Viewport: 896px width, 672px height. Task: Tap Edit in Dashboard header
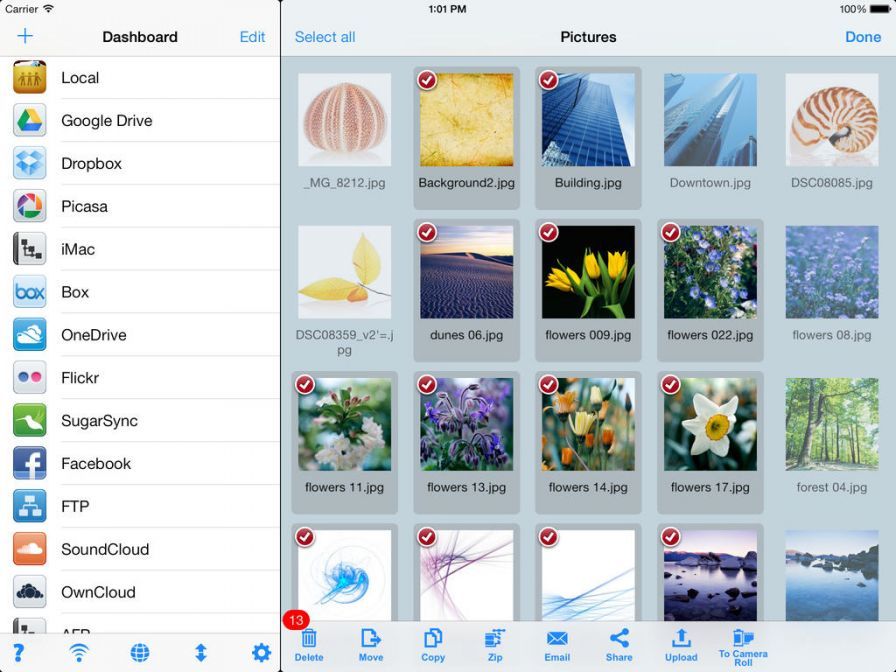pyautogui.click(x=252, y=37)
